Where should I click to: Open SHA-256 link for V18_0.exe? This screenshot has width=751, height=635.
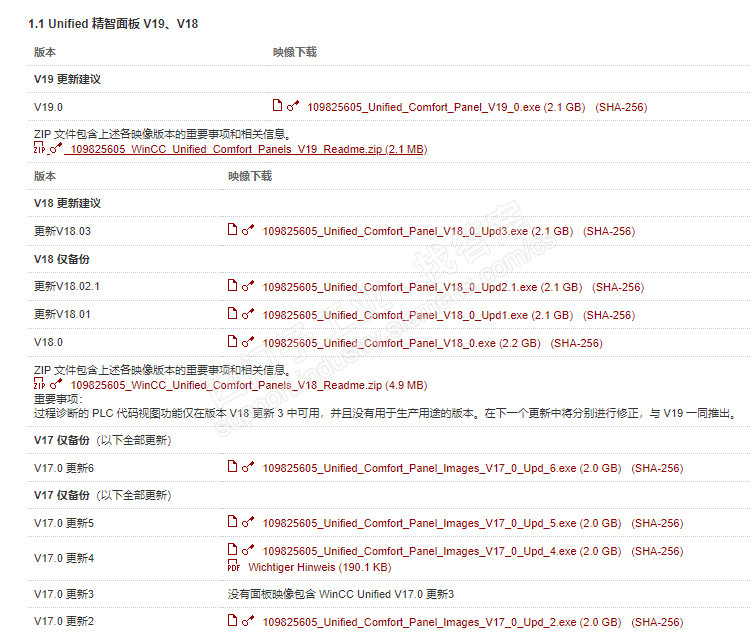coord(576,343)
